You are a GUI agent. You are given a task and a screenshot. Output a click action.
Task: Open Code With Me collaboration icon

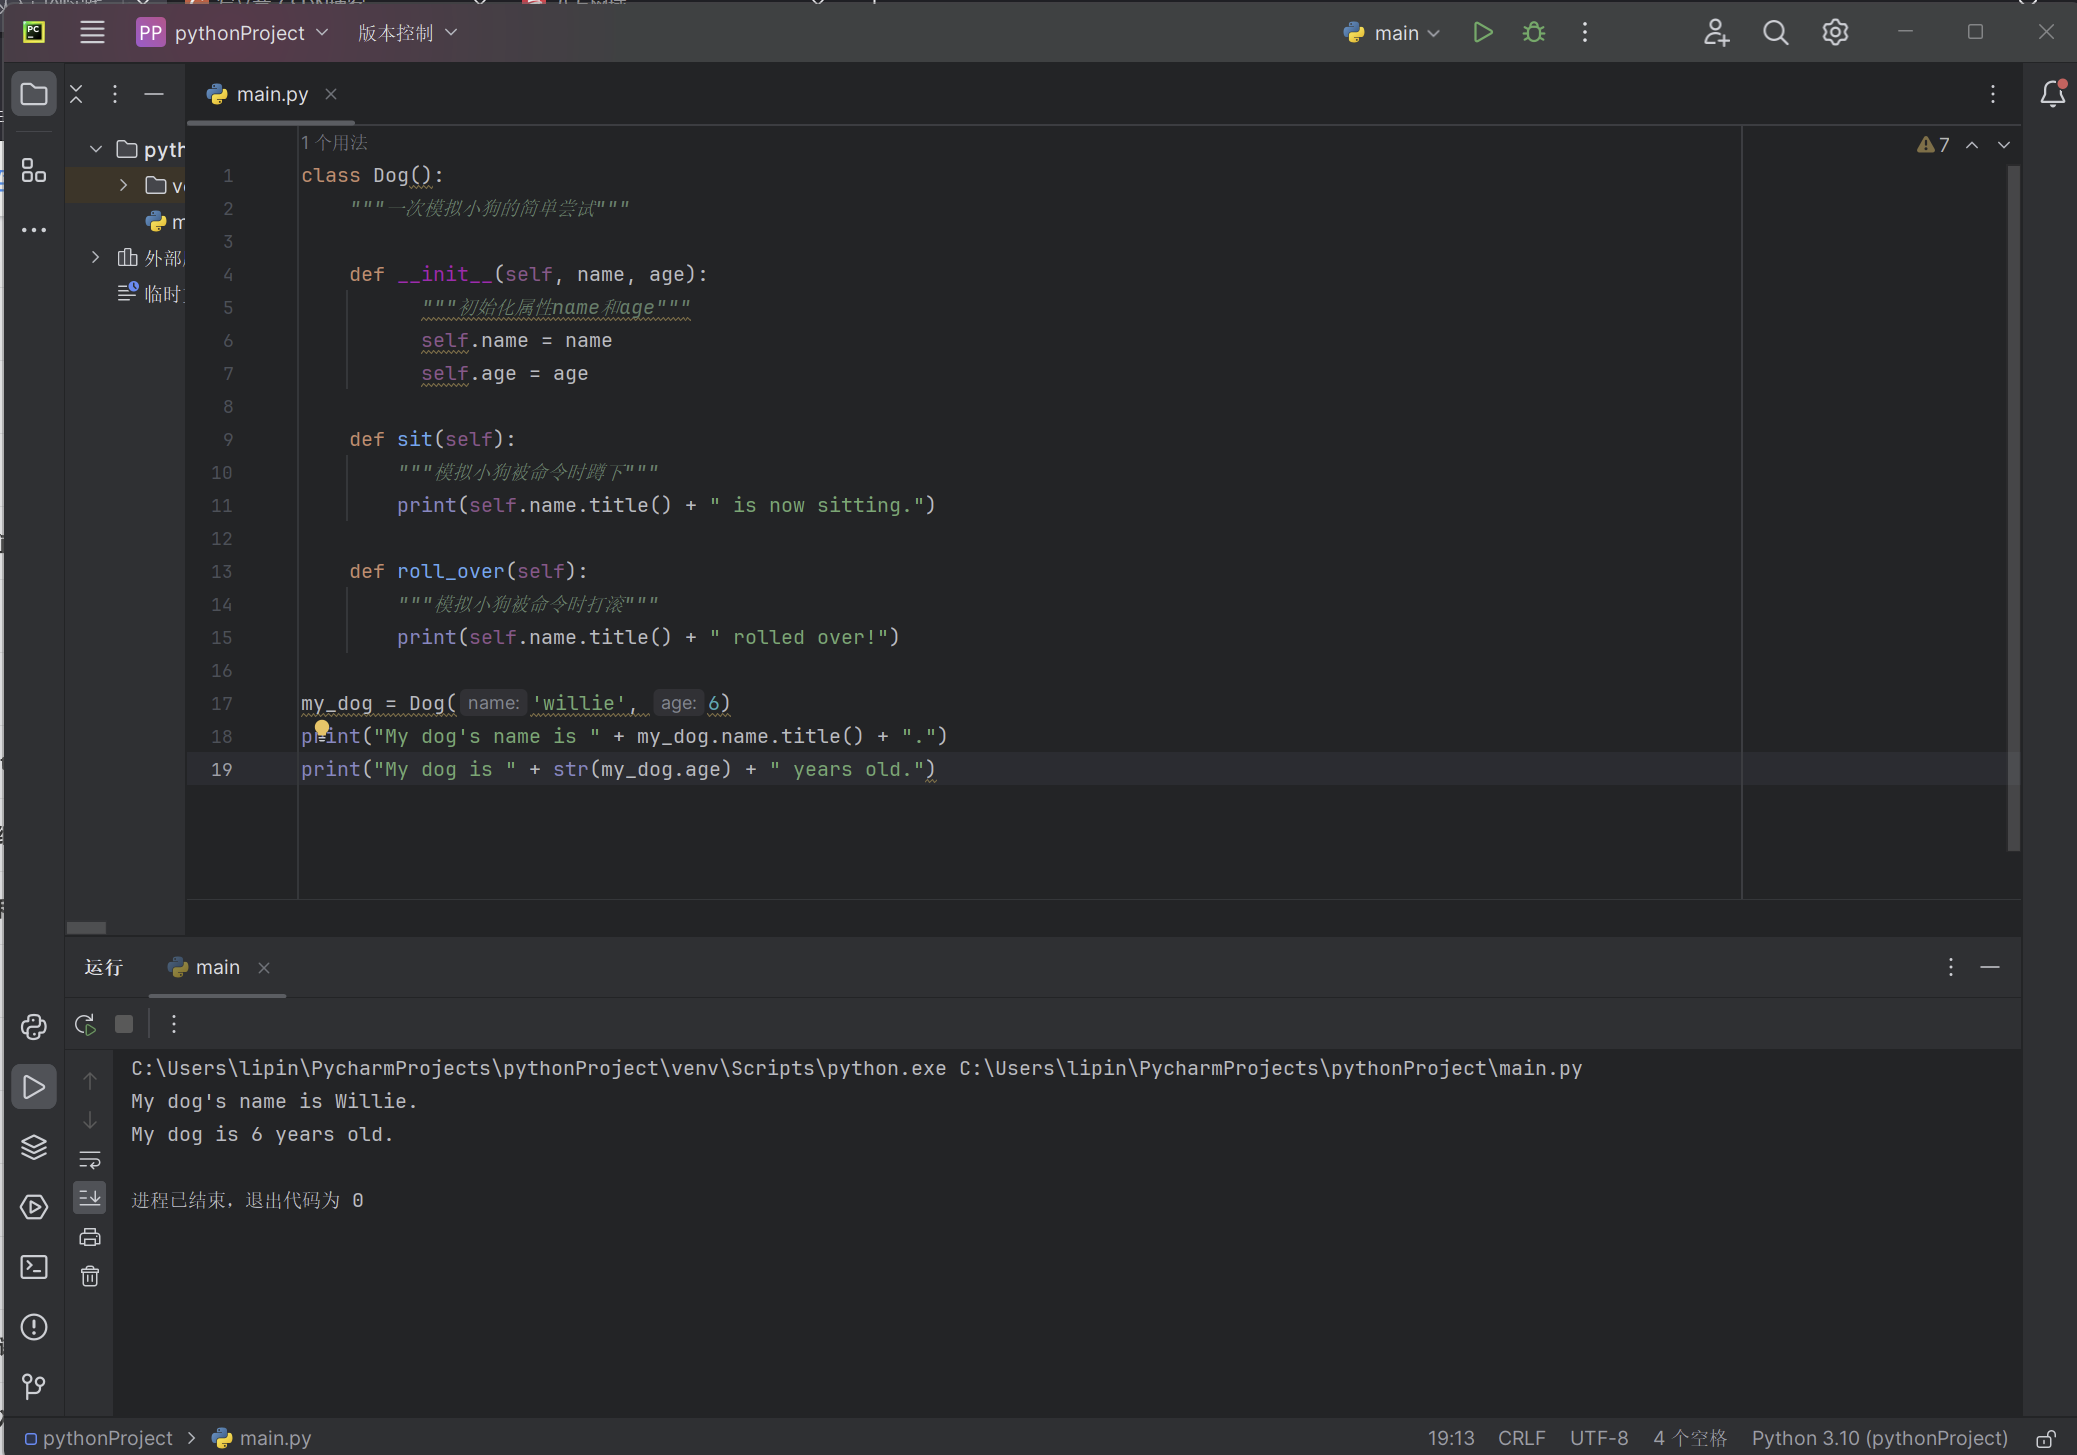tap(1716, 32)
